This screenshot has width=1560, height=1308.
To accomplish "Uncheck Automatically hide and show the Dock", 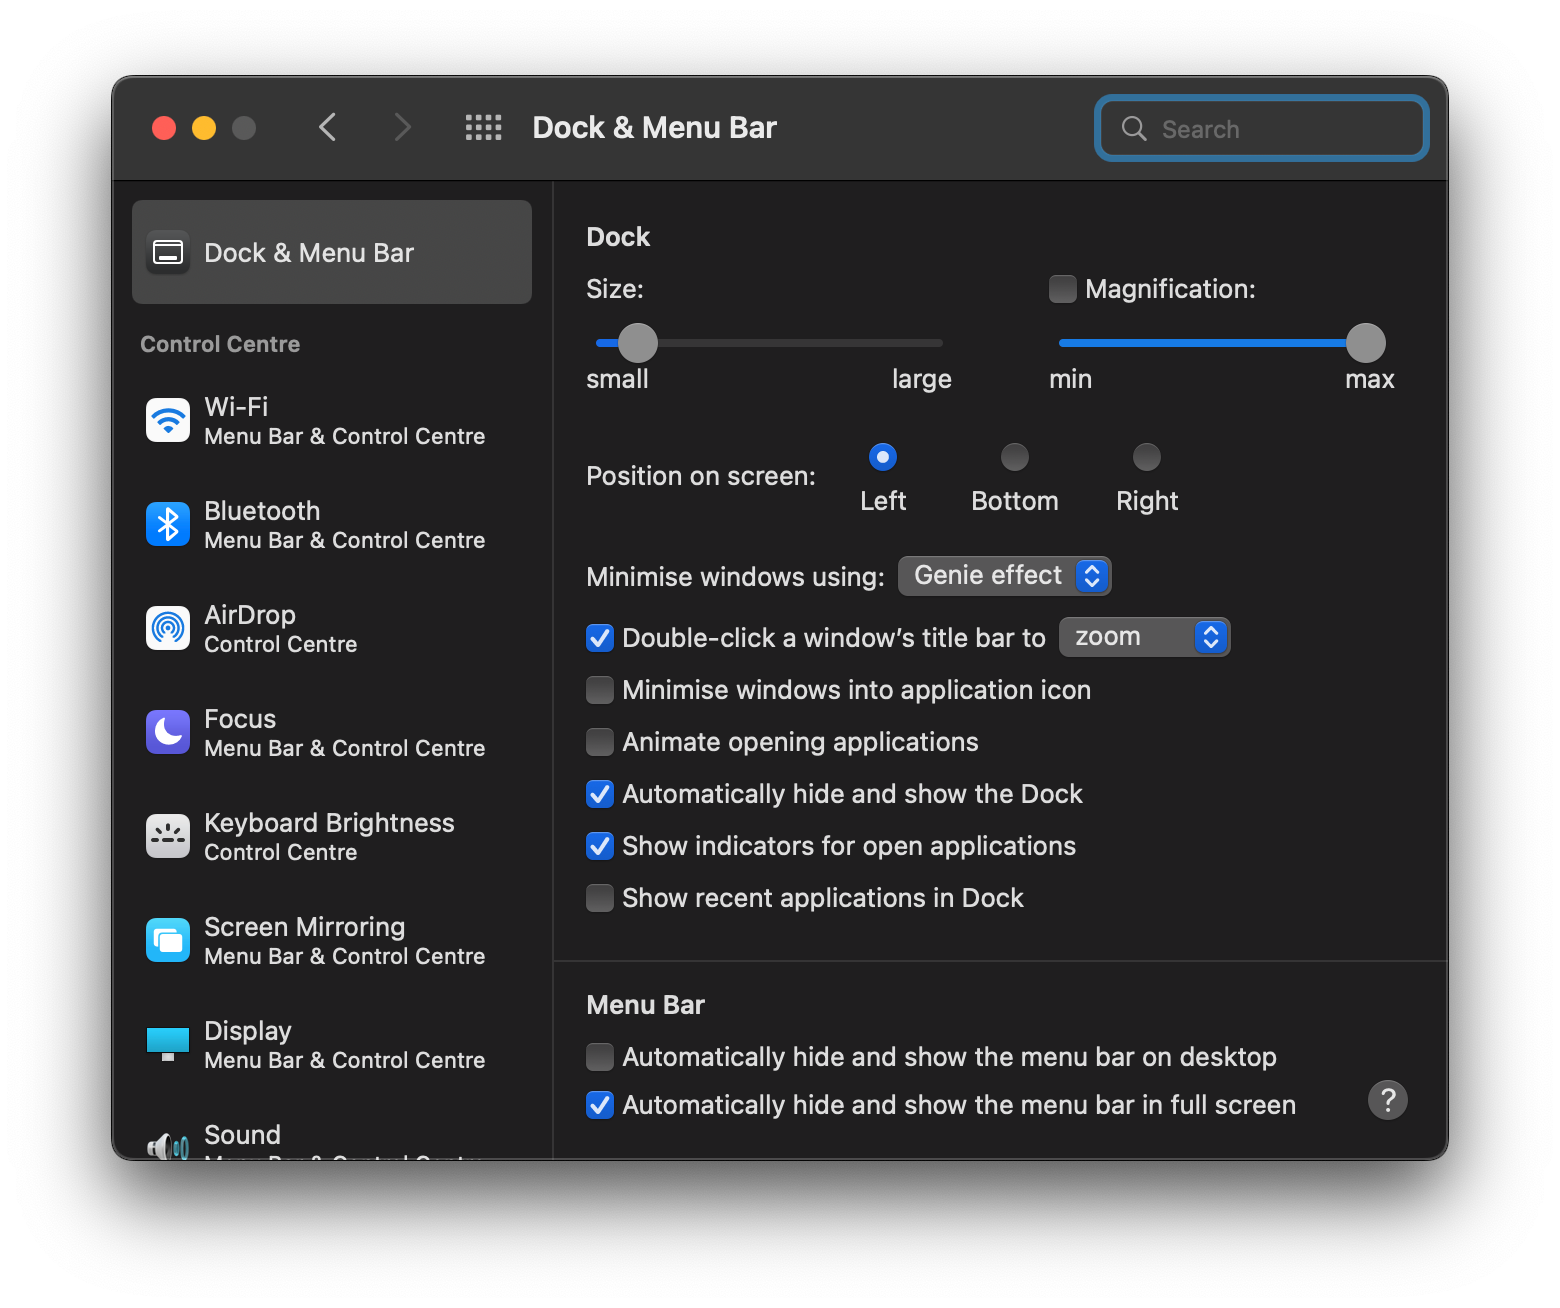I will (x=599, y=793).
